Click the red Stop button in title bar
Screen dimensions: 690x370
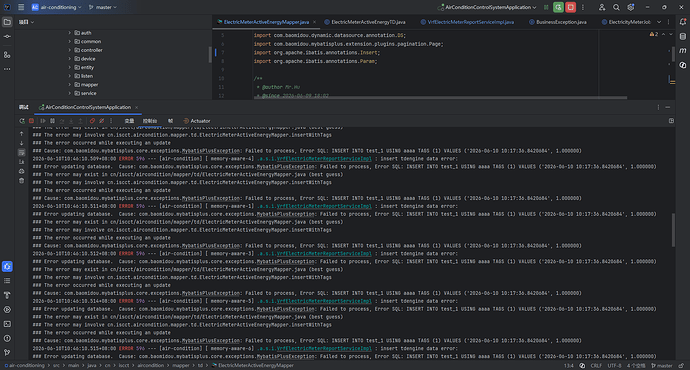pos(571,7)
